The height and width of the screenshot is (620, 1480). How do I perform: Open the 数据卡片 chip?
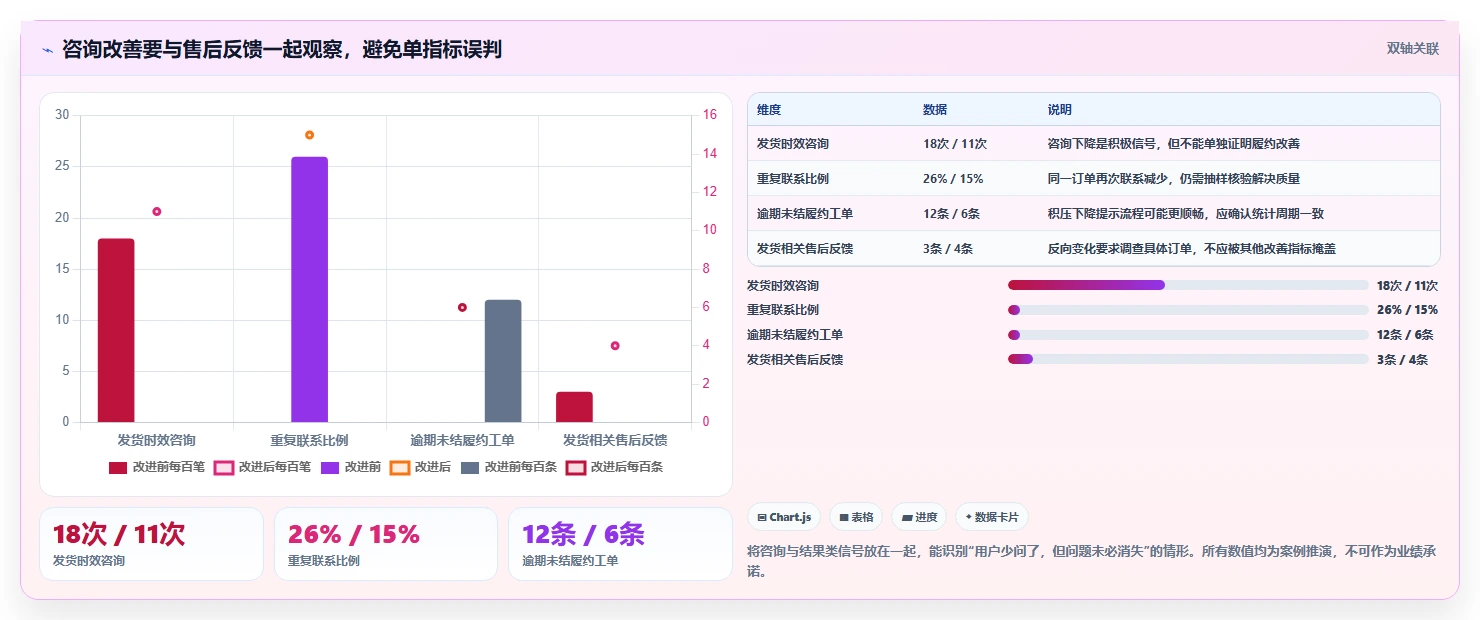(992, 517)
